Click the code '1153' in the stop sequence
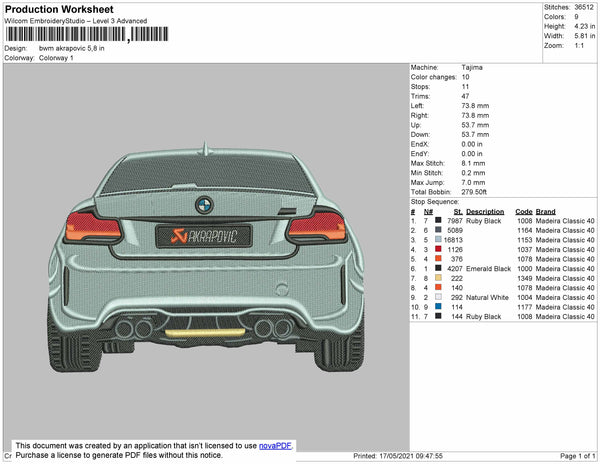 (x=525, y=240)
